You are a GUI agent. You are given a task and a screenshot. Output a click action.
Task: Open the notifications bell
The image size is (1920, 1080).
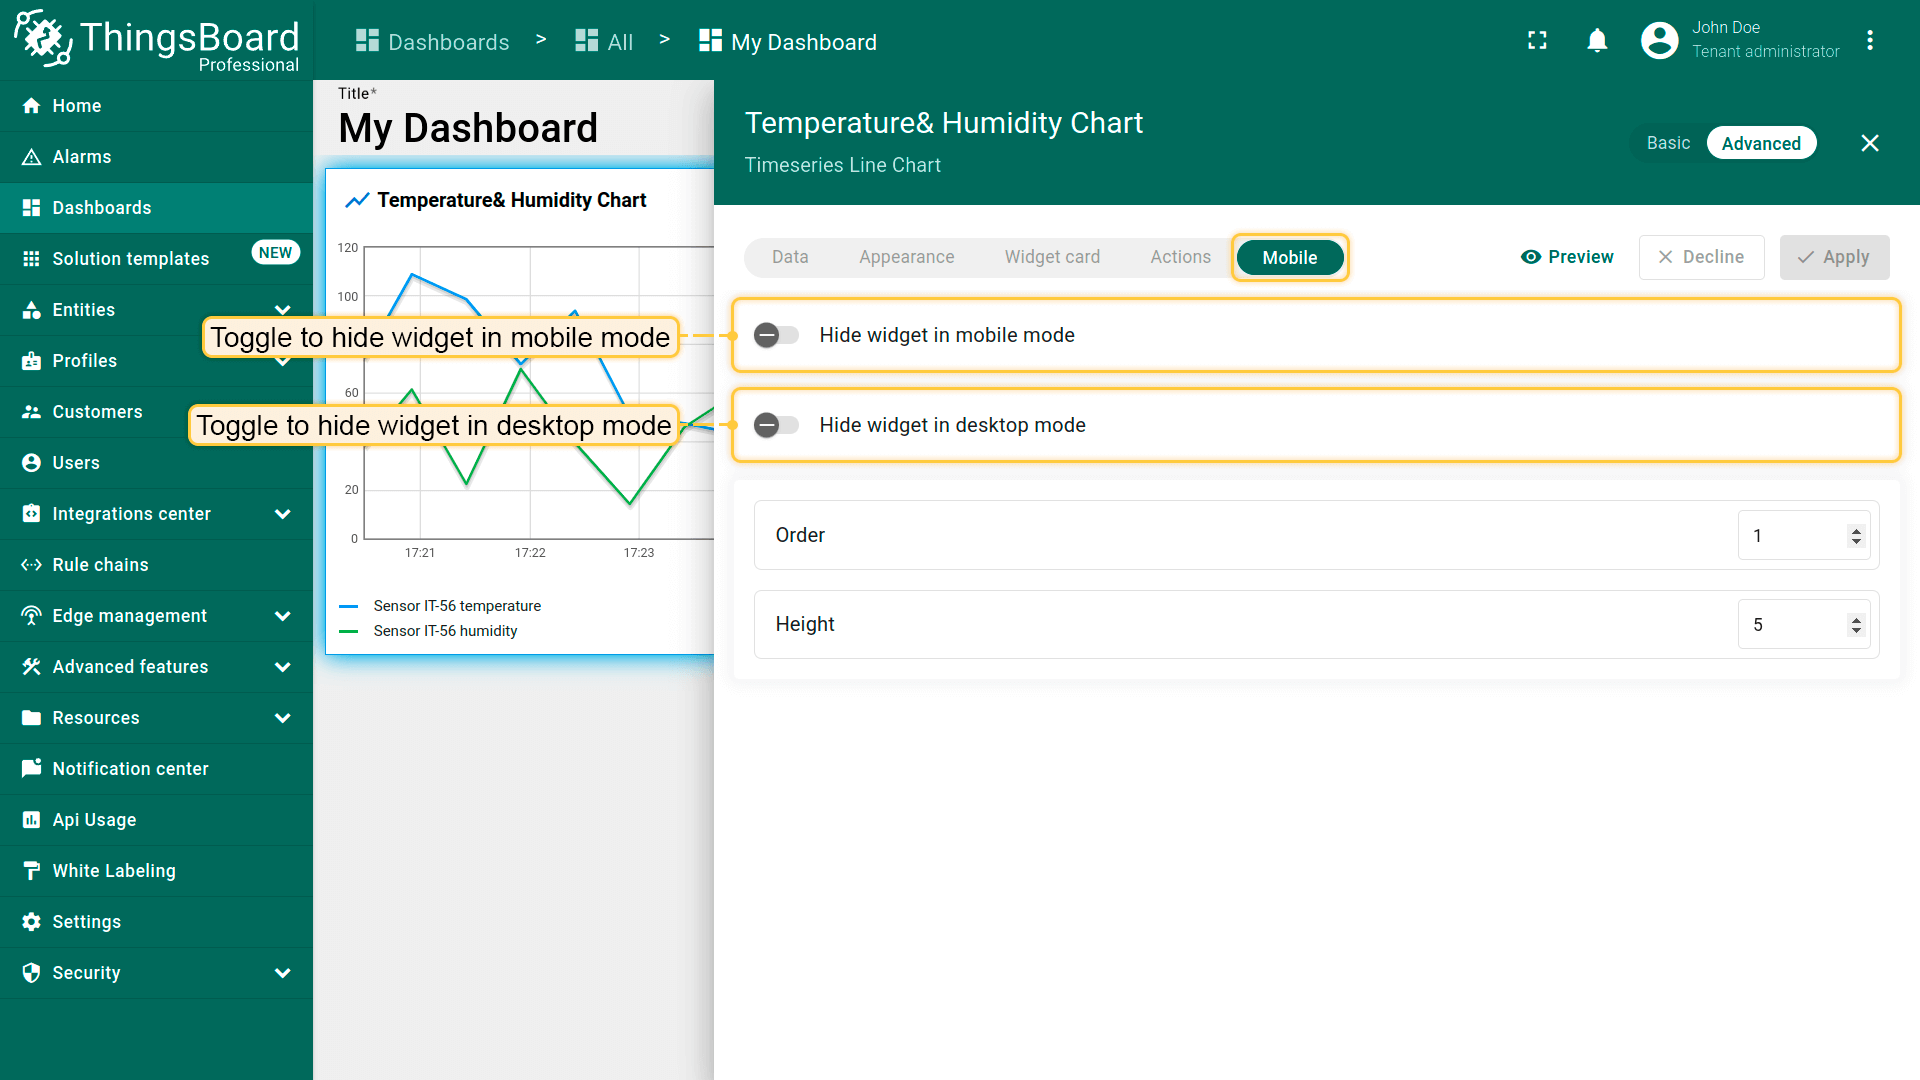tap(1597, 41)
